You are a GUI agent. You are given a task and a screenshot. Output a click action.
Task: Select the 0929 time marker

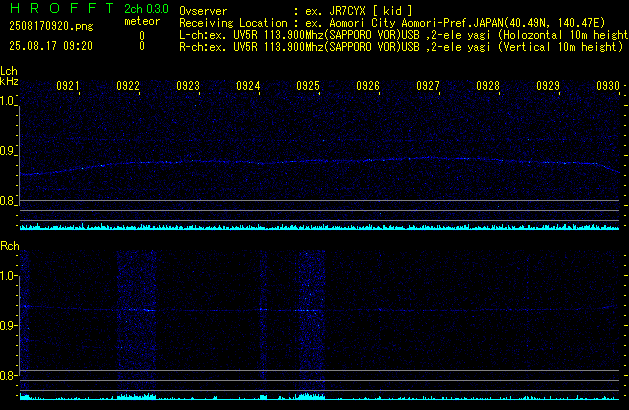click(548, 86)
